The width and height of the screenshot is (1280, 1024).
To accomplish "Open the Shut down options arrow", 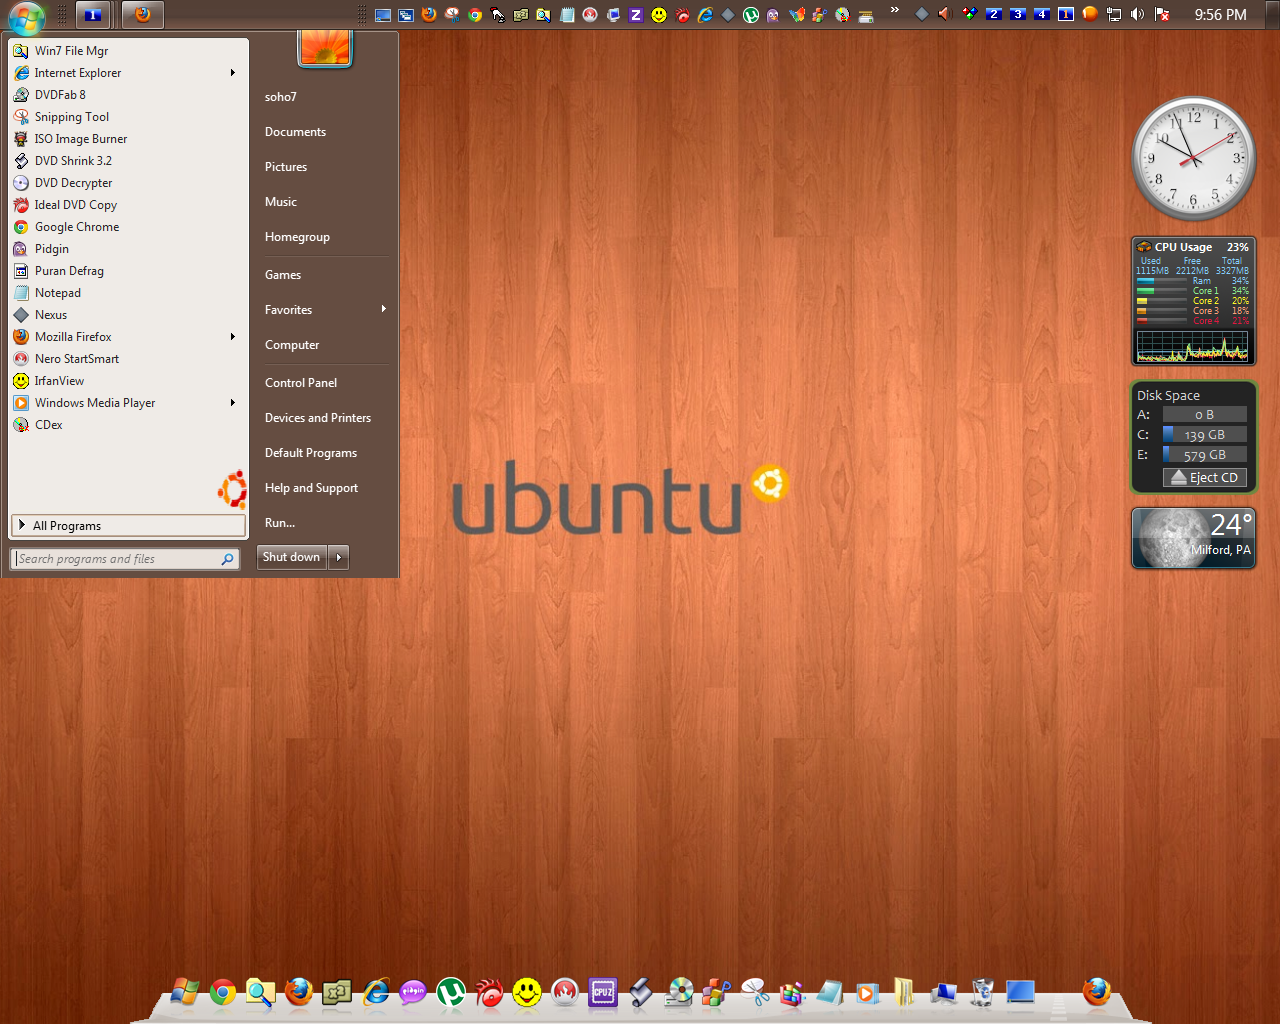I will click(338, 557).
